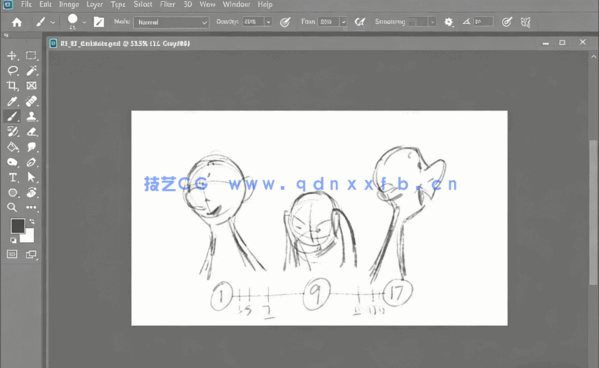Open the tool preset picker arrow
The image size is (599, 368).
53,23
